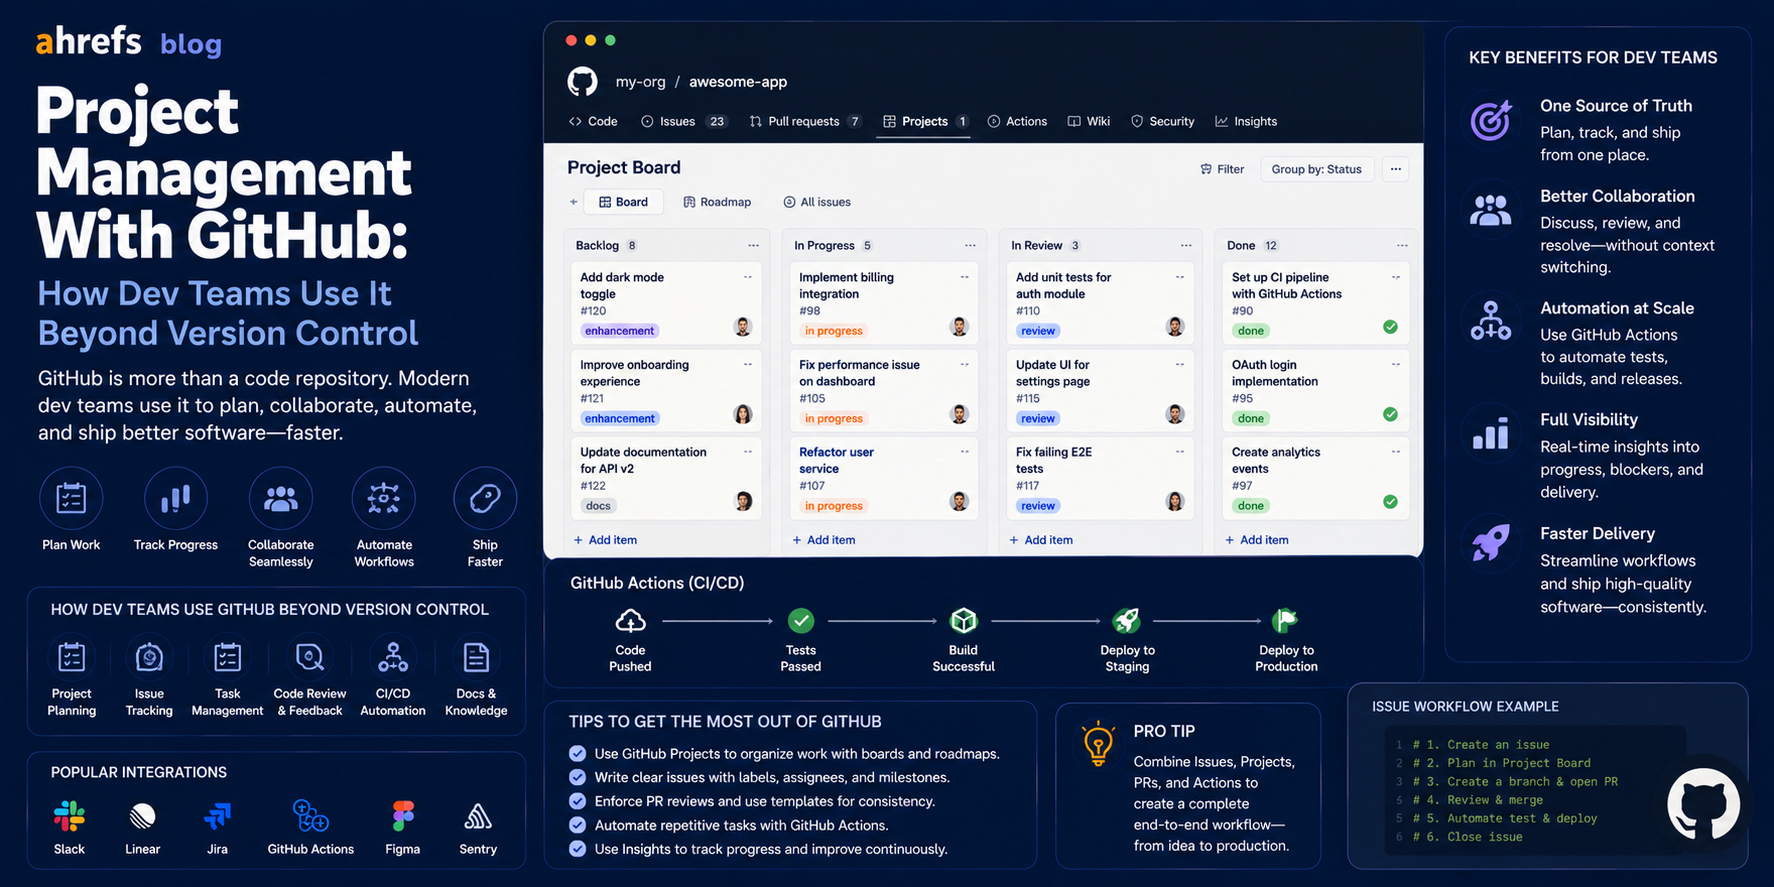This screenshot has height=887, width=1774.
Task: Open Project Board more options ellipsis menu
Action: pyautogui.click(x=1396, y=169)
